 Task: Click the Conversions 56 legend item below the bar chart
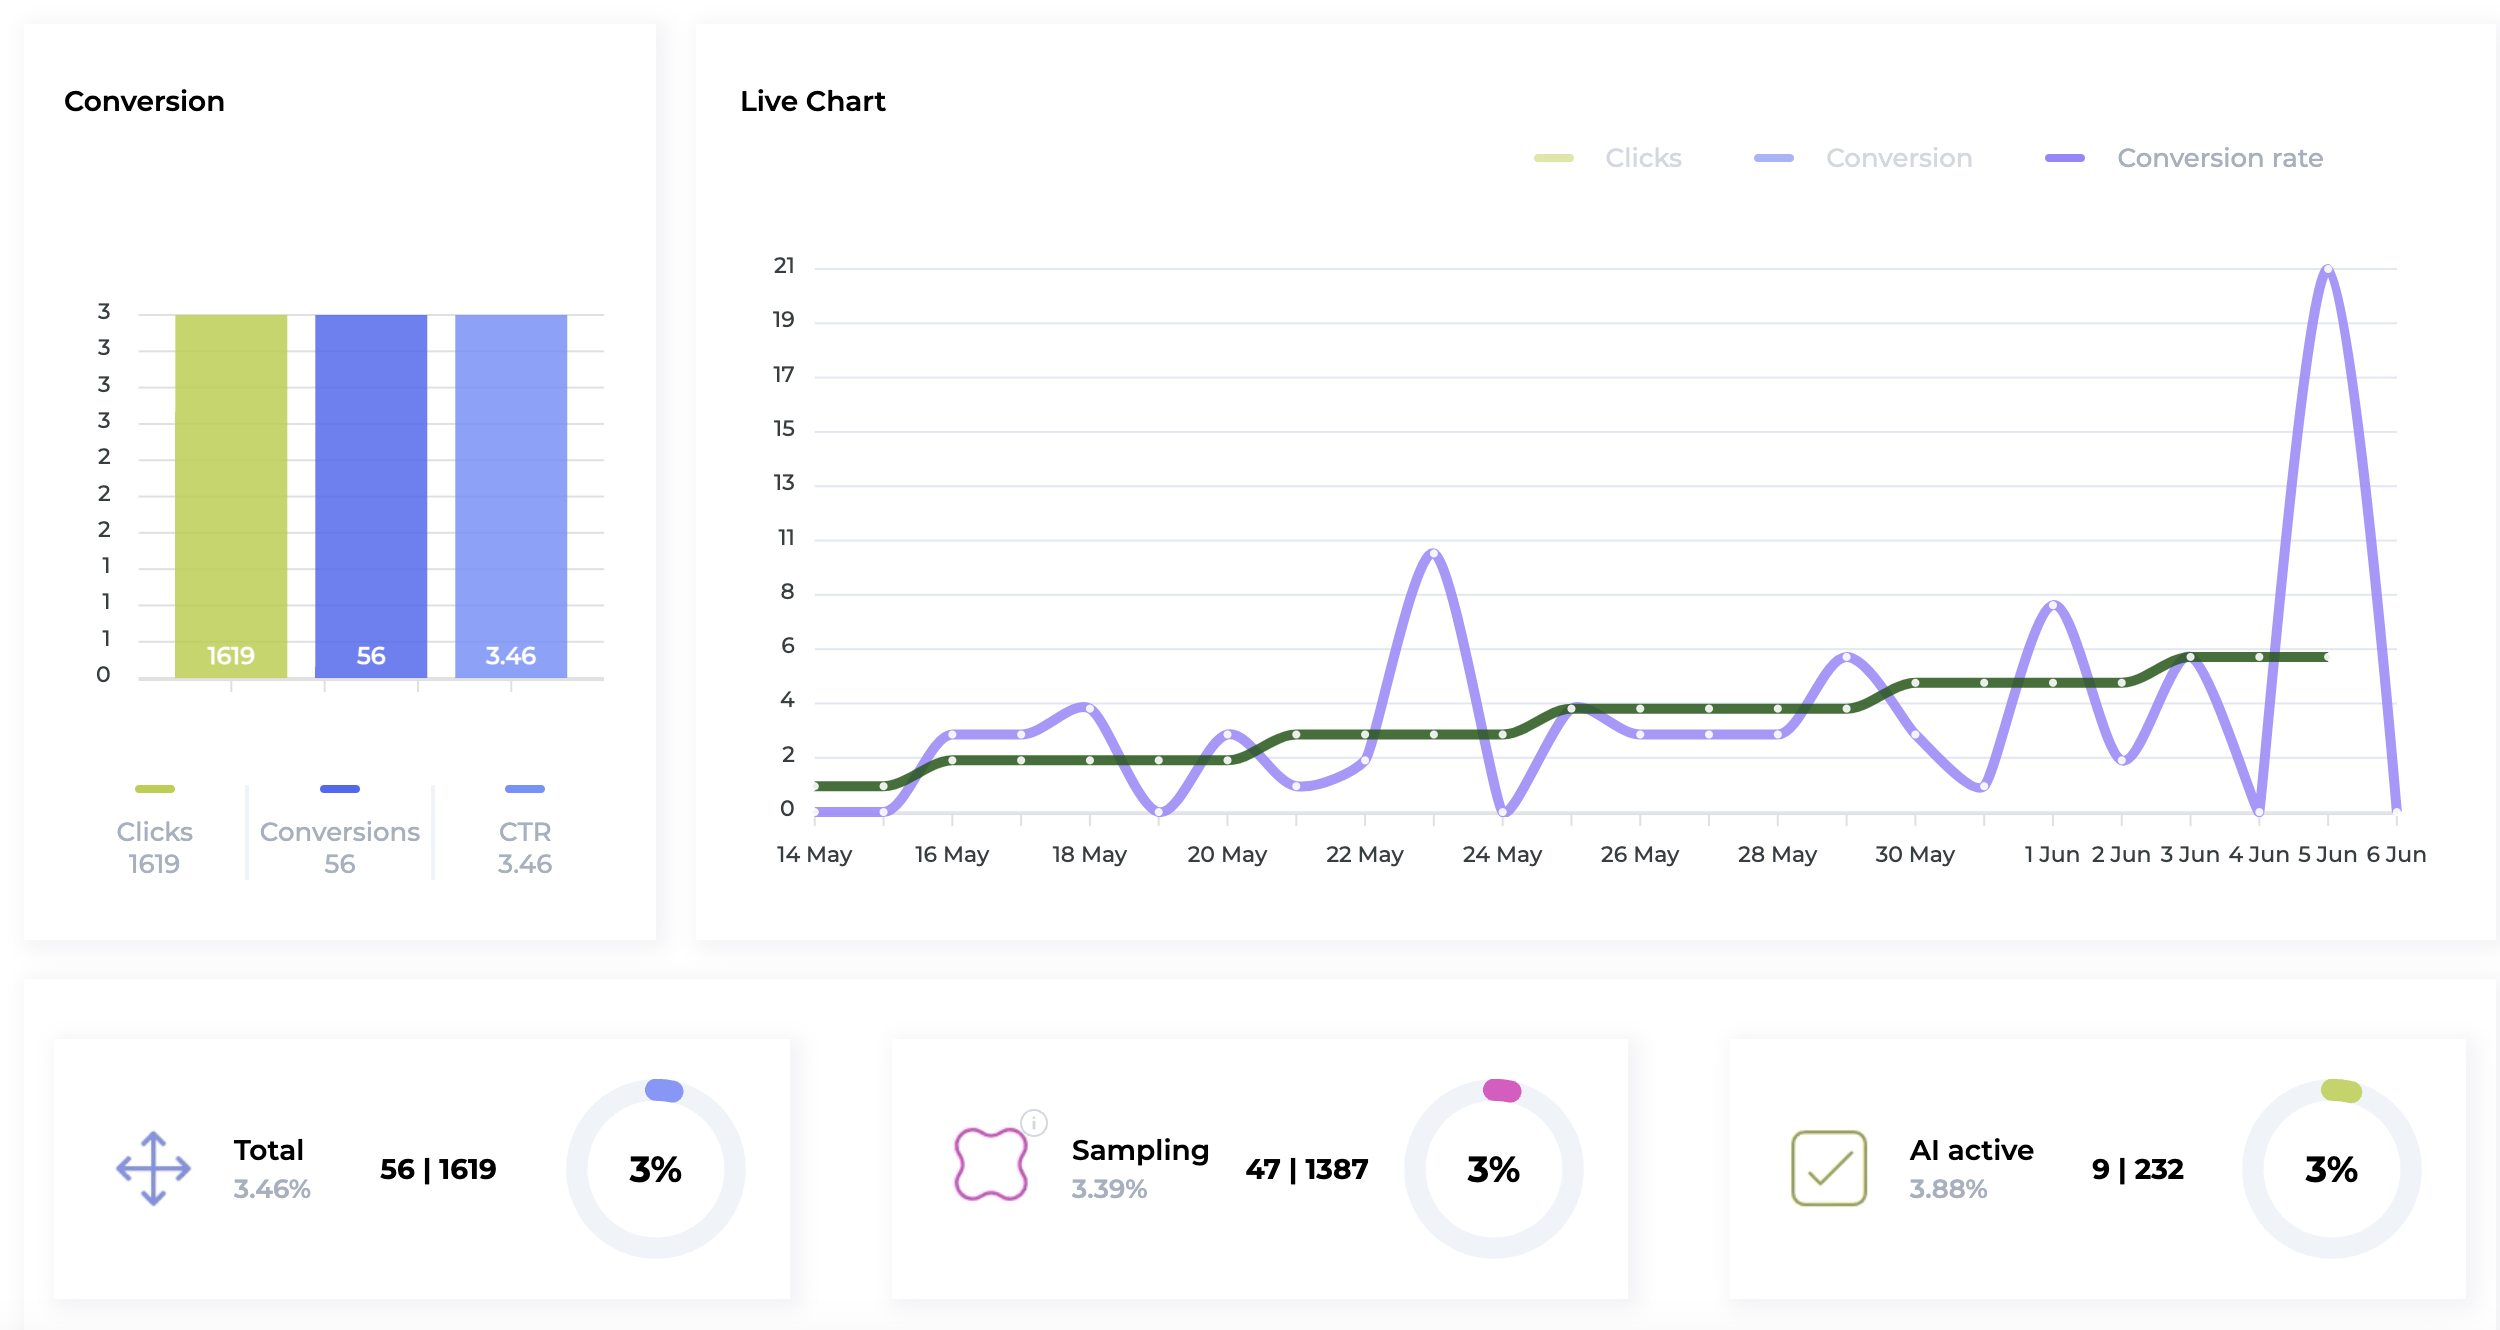coord(339,846)
